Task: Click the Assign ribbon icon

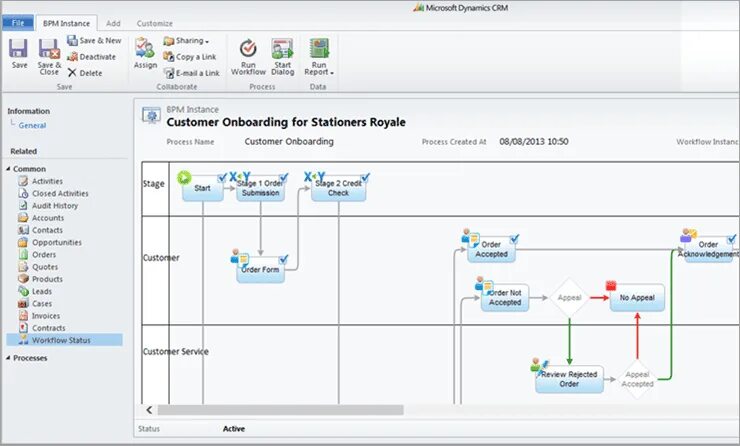Action: [x=145, y=48]
